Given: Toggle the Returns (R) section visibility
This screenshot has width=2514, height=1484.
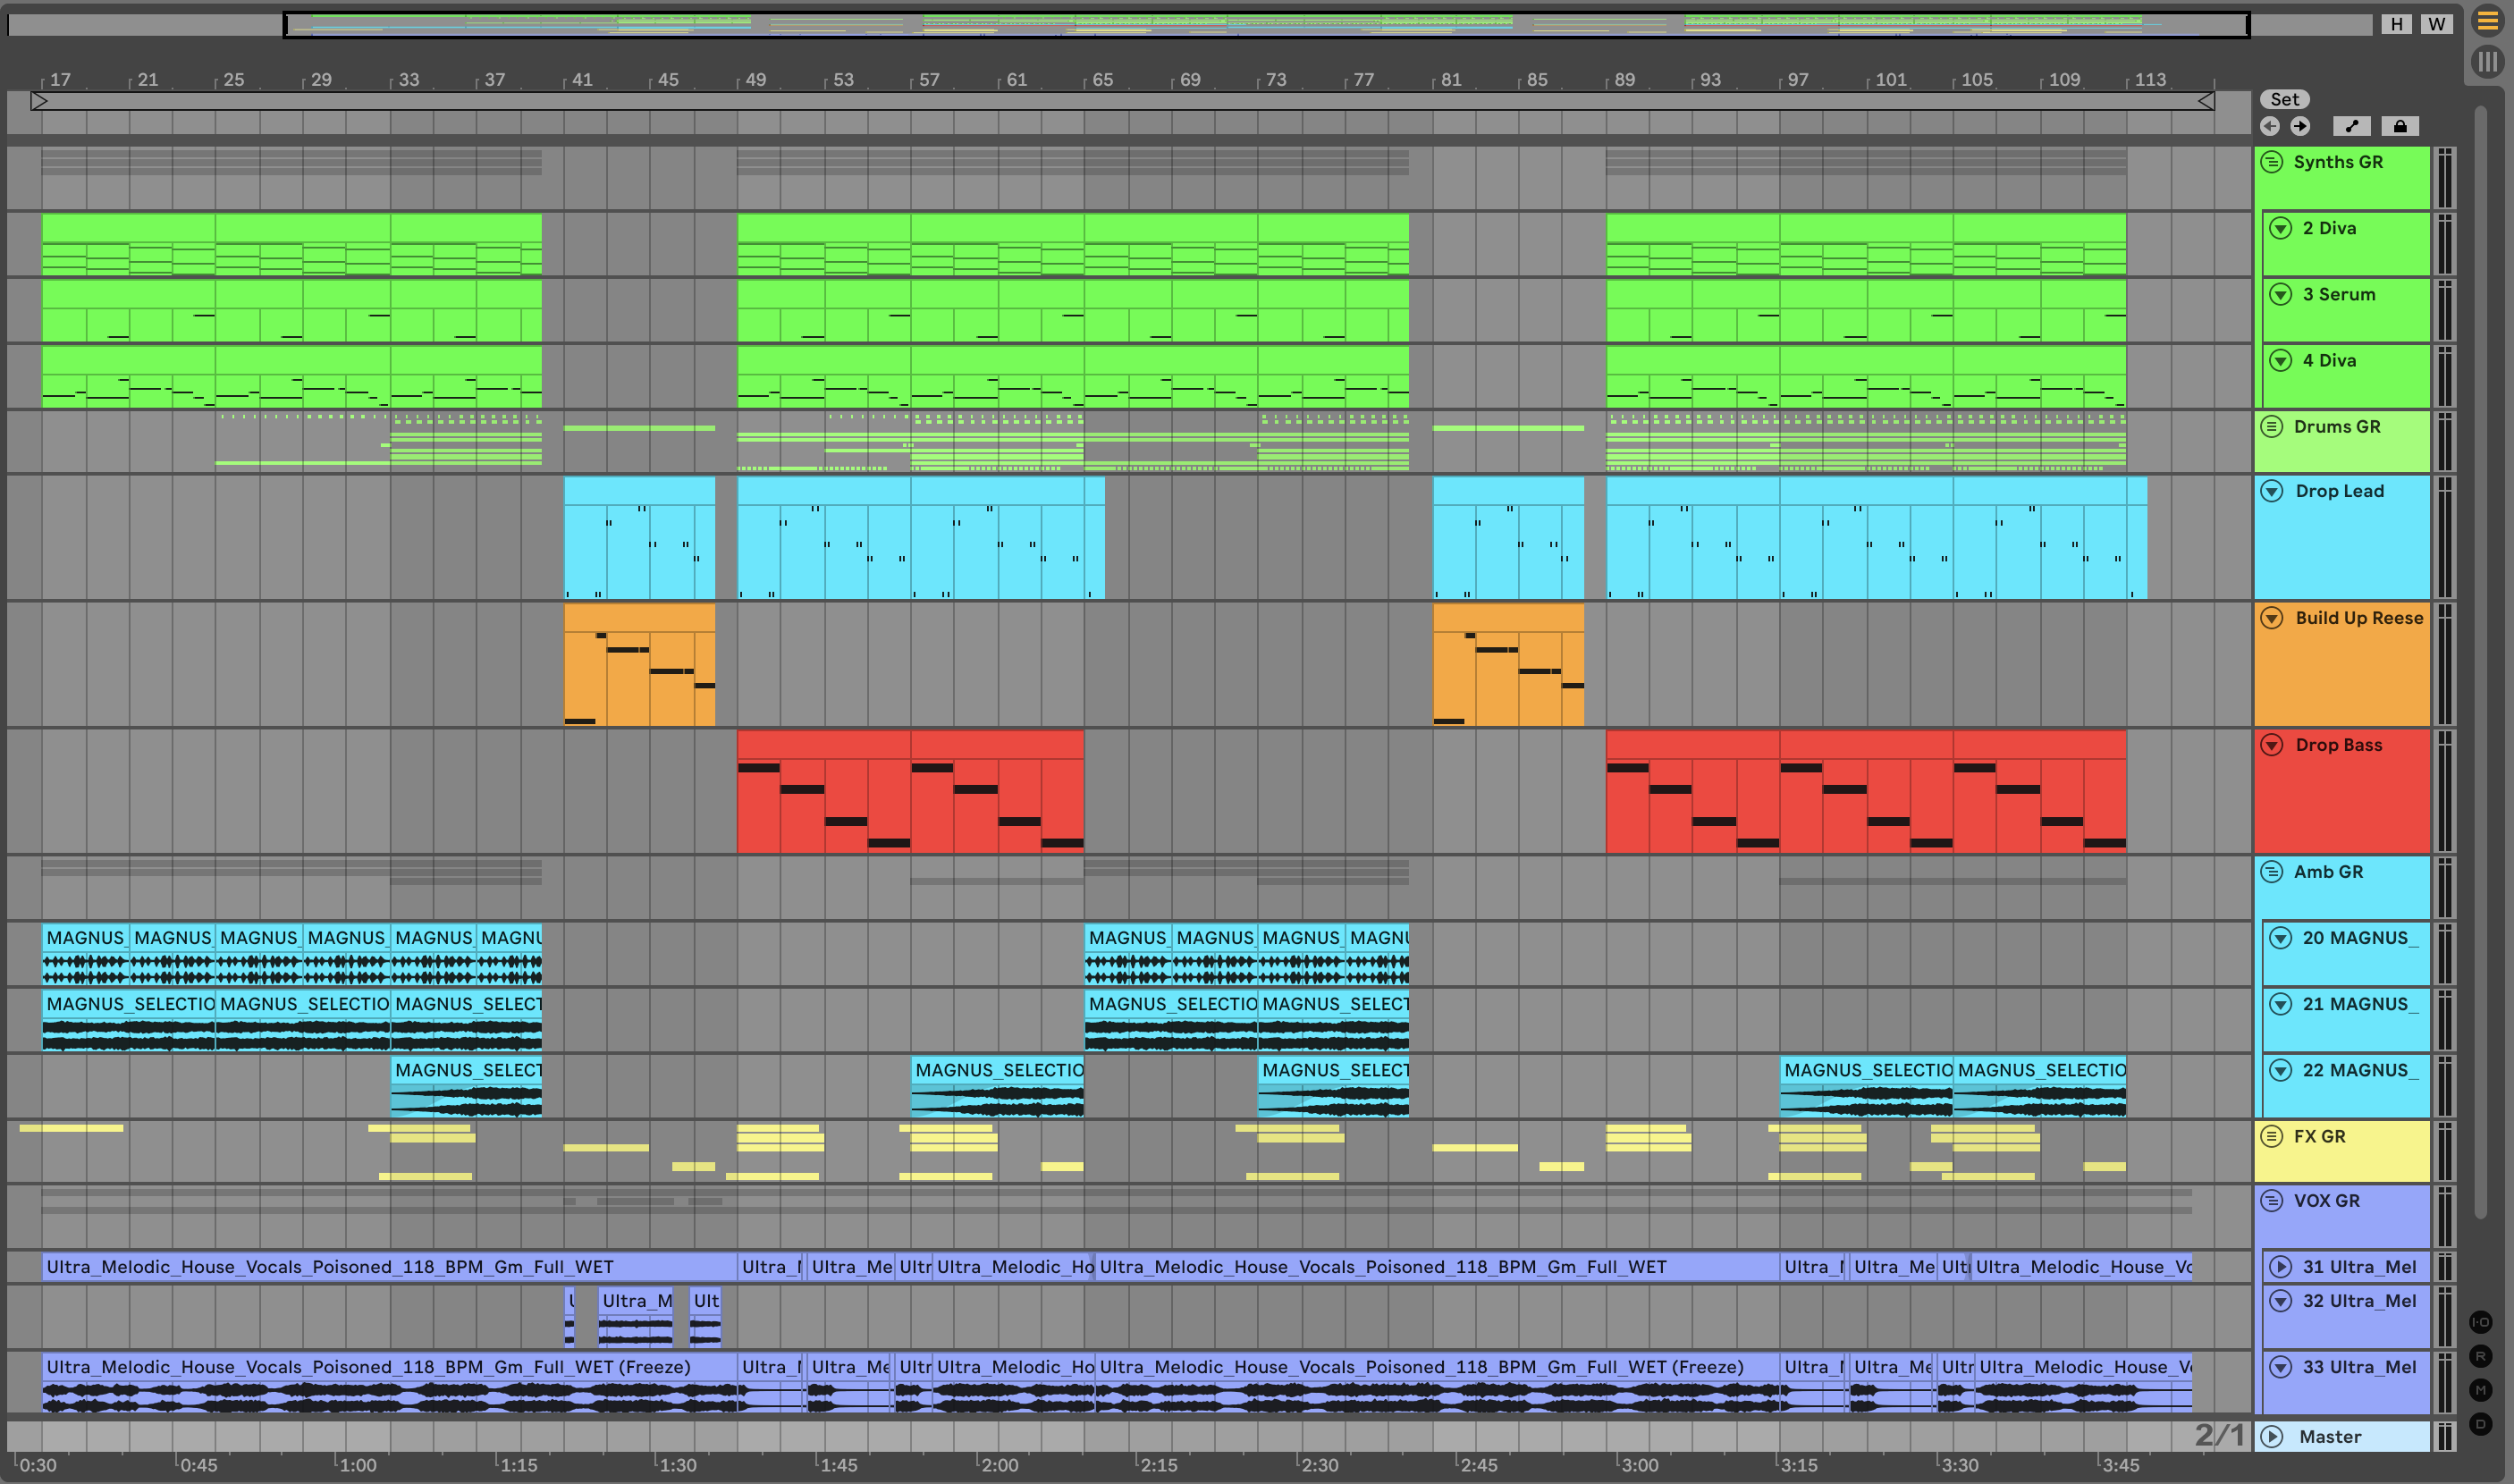Looking at the screenshot, I should [2481, 1356].
